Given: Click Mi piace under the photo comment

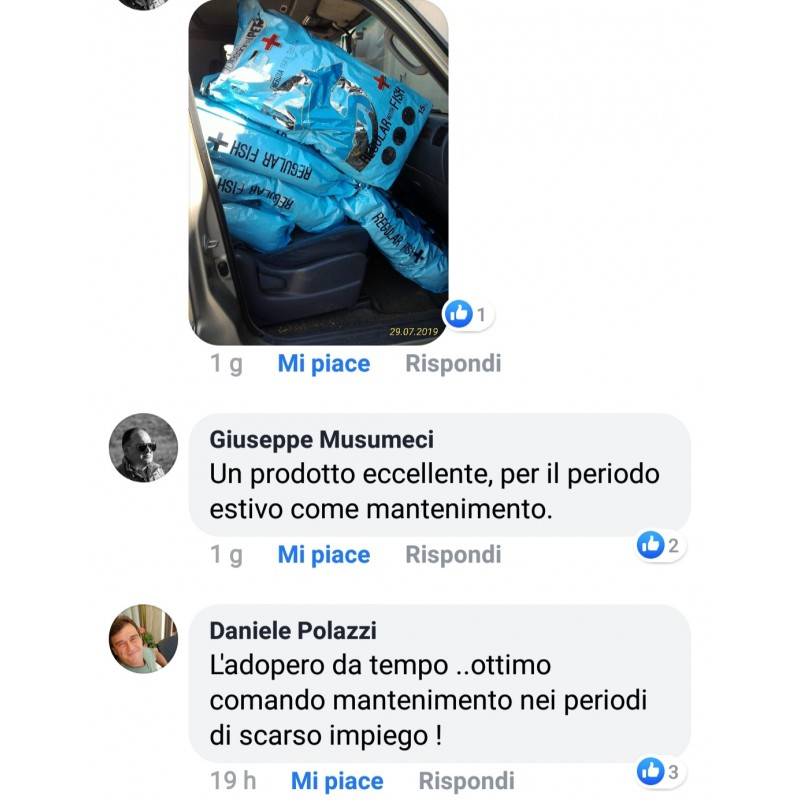Looking at the screenshot, I should pos(323,364).
